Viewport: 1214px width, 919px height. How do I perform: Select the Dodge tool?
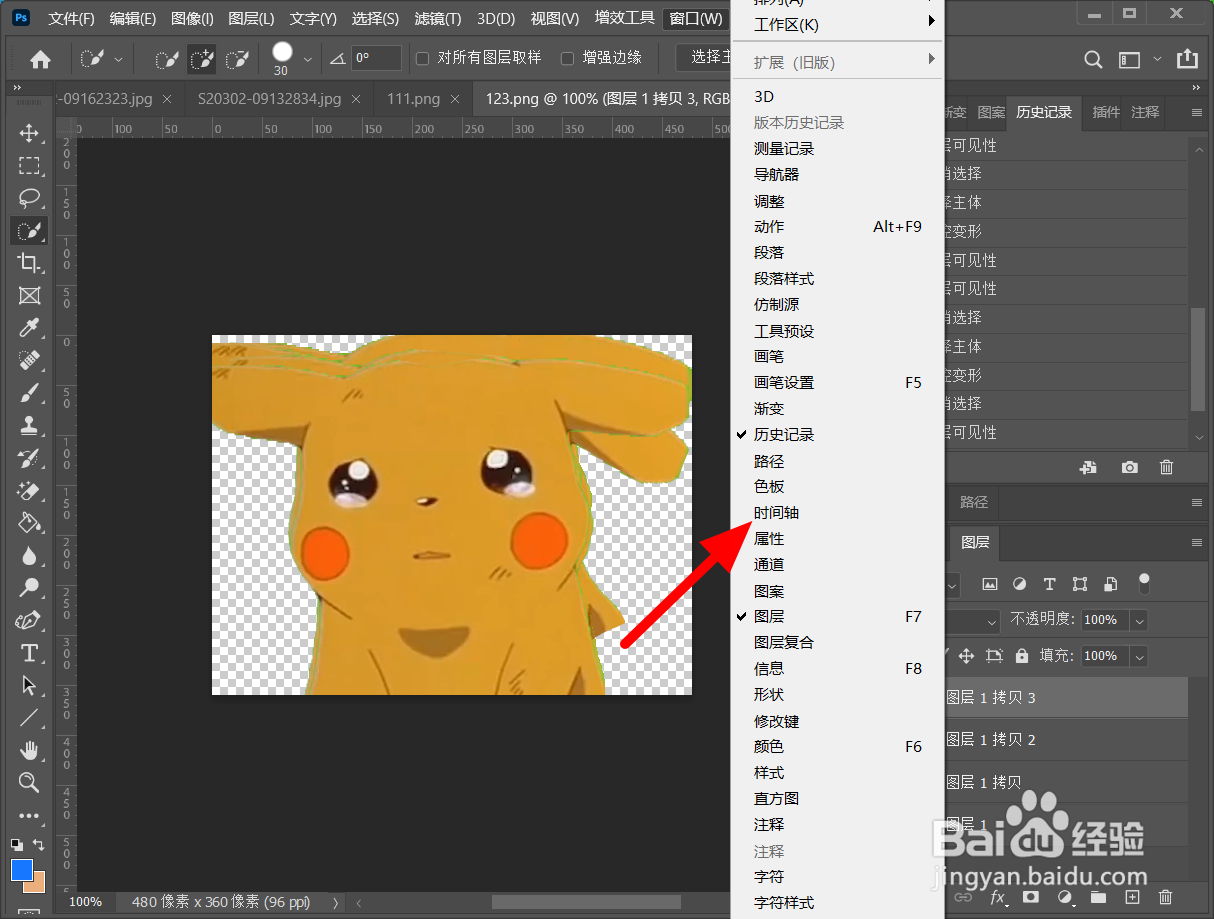[29, 588]
